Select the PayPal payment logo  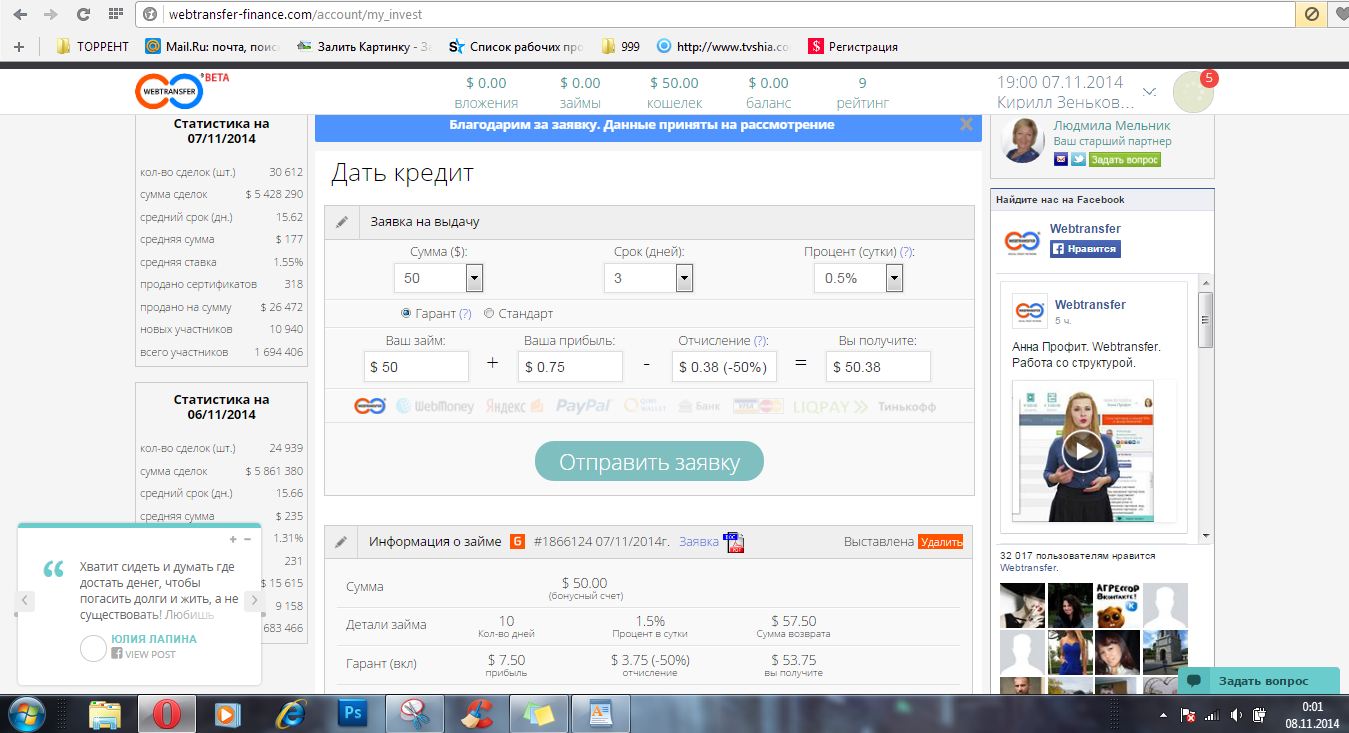[x=583, y=406]
